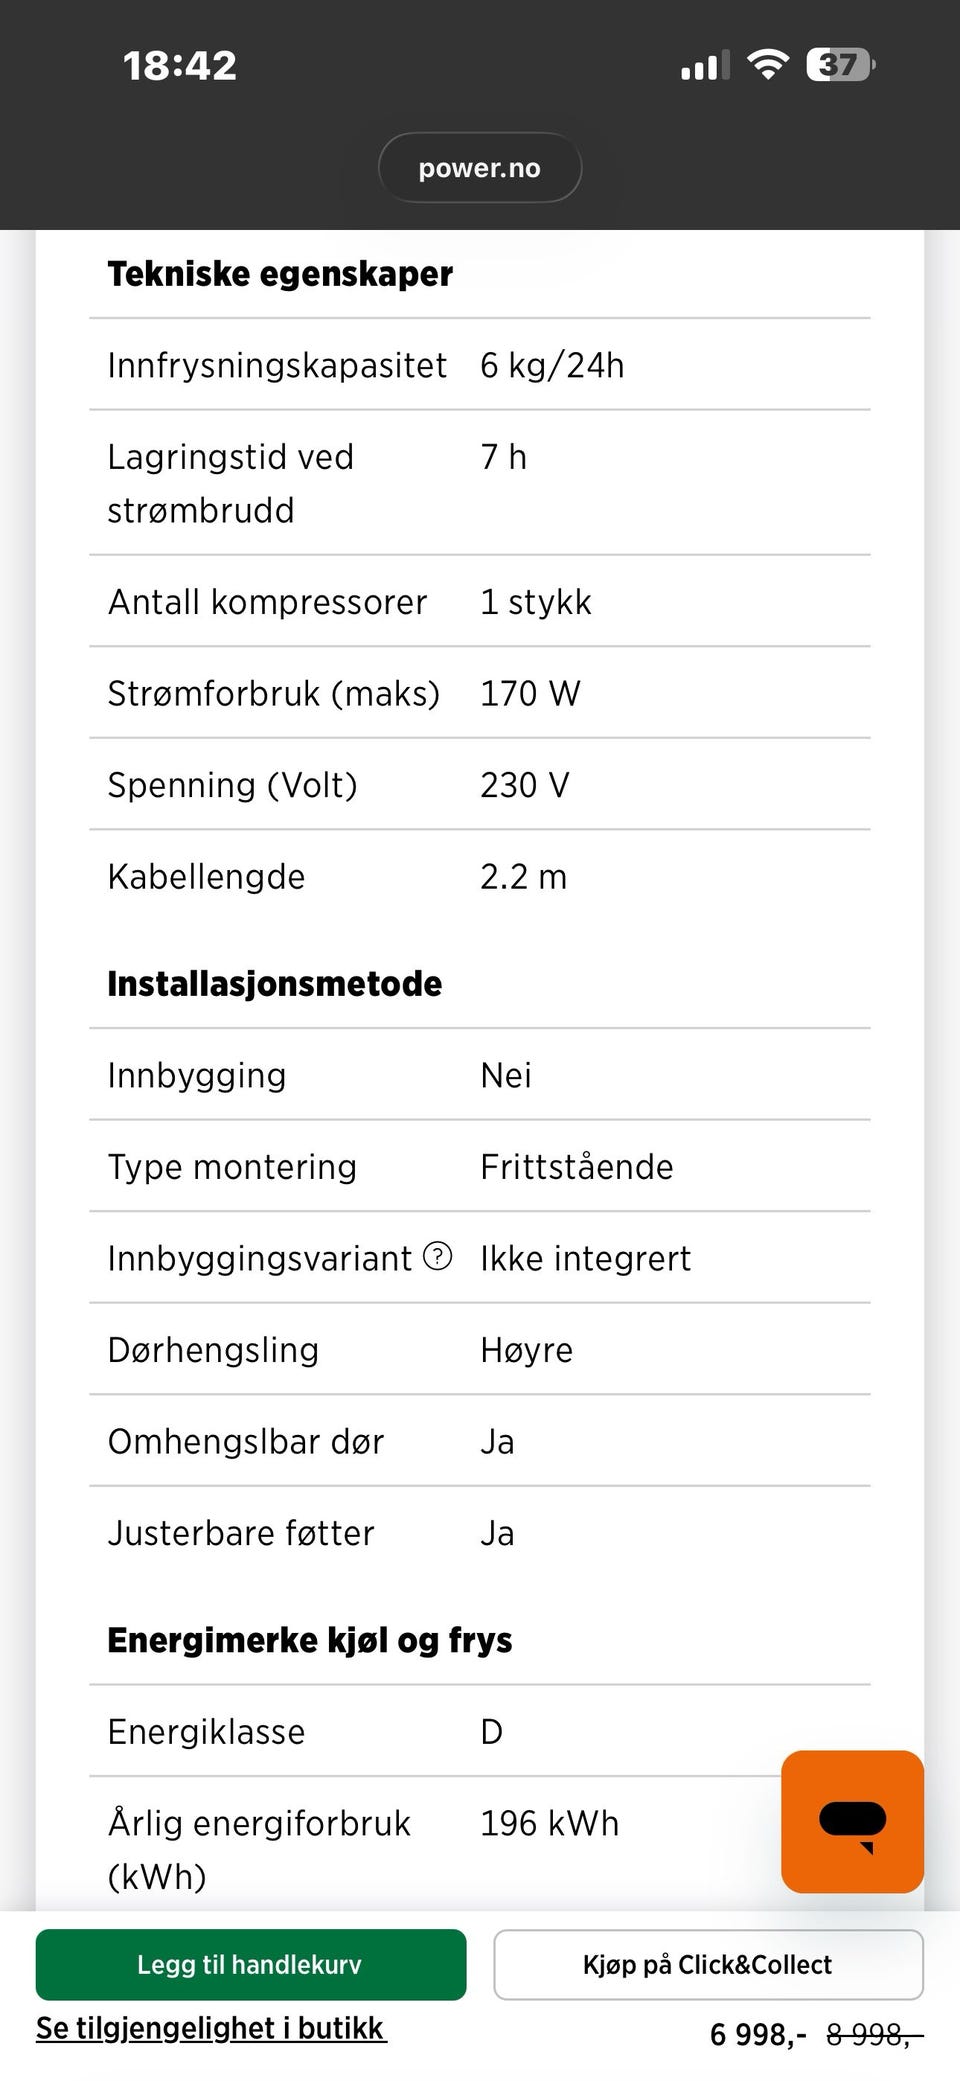This screenshot has height=2081, width=960.
Task: Click Kjøp på Click&Collect button
Action: pos(708,1964)
